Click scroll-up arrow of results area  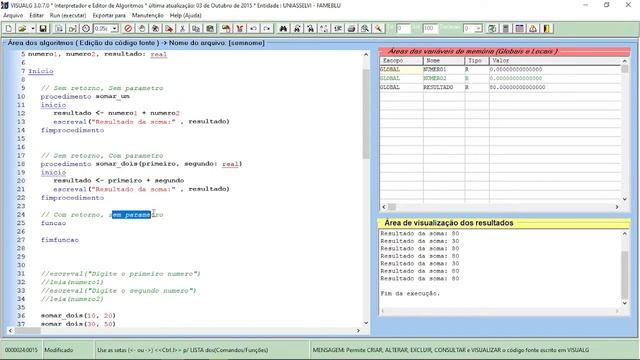tap(624, 233)
